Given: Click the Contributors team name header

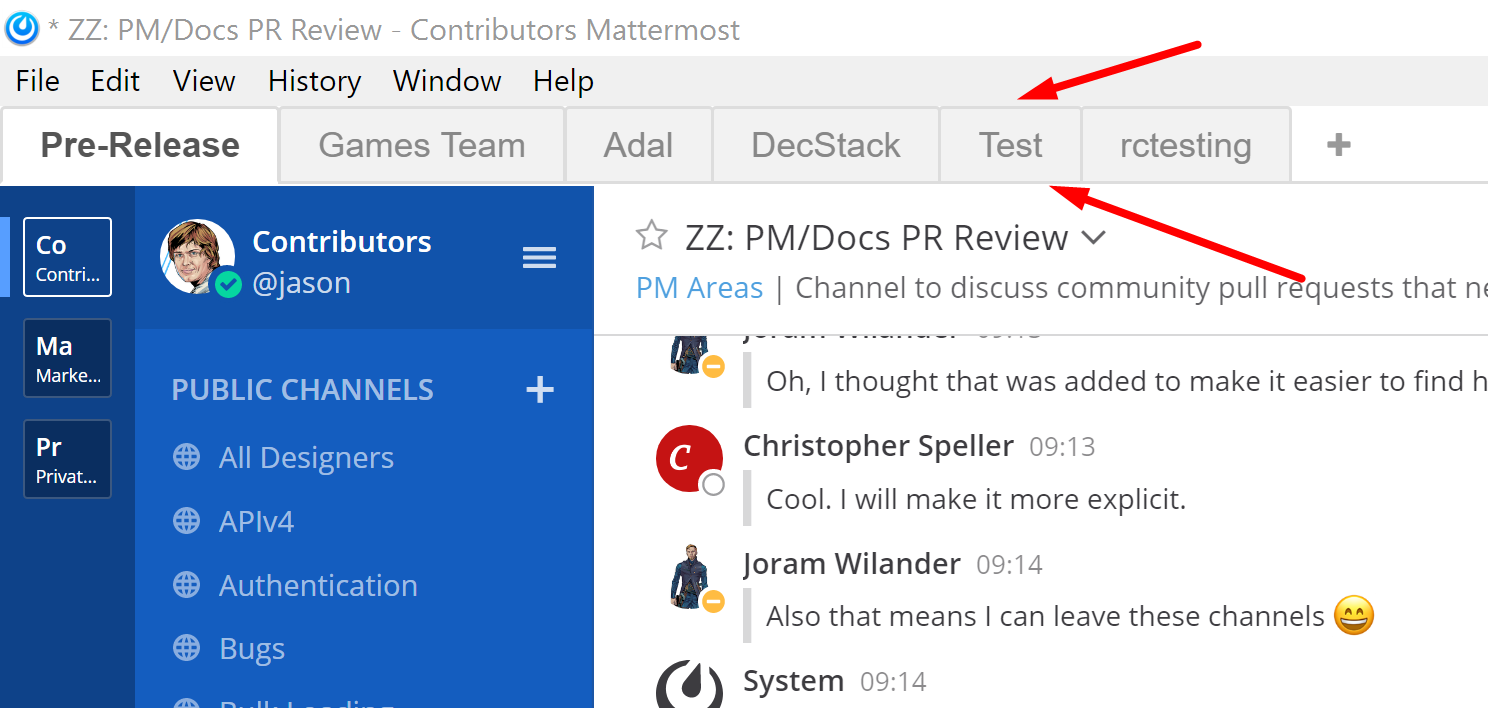Looking at the screenshot, I should tap(342, 241).
